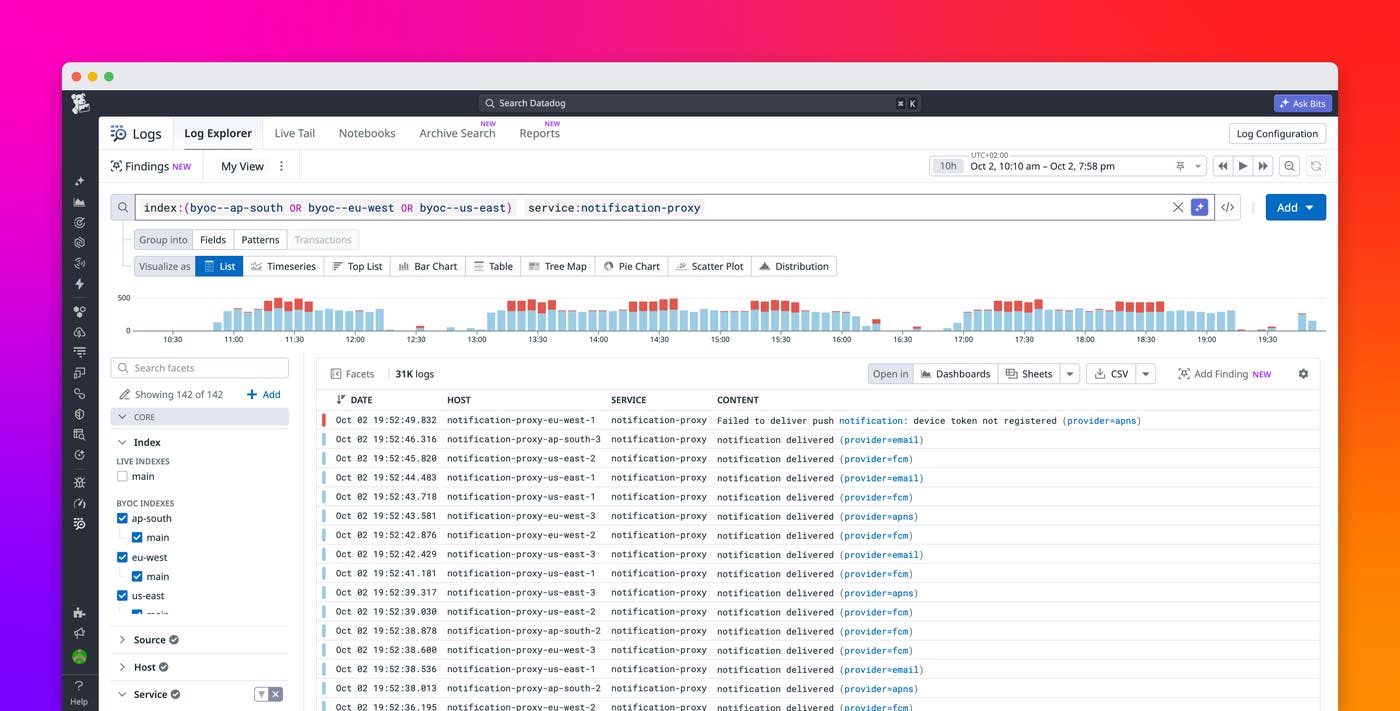Screen dimensions: 1400x711
Task: Uncheck main under eu-west
Action: [137, 577]
